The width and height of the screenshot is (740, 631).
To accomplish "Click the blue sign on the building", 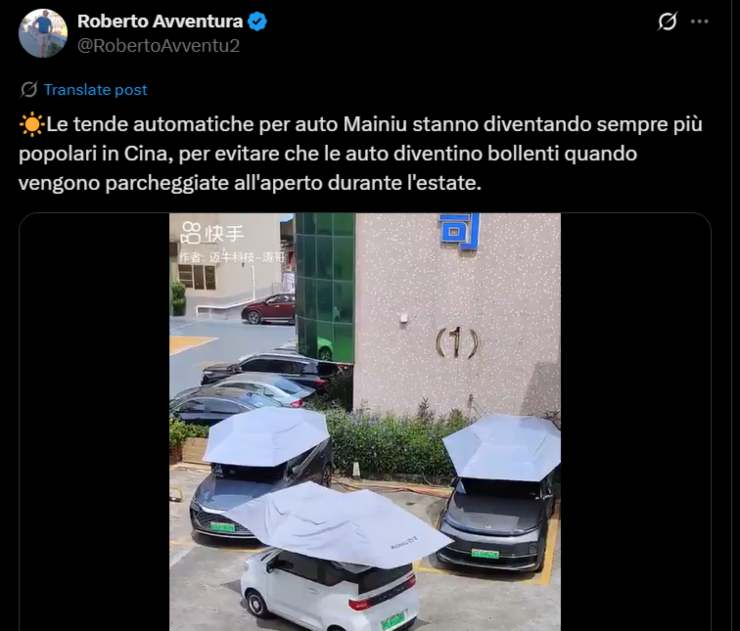I will pos(459,230).
